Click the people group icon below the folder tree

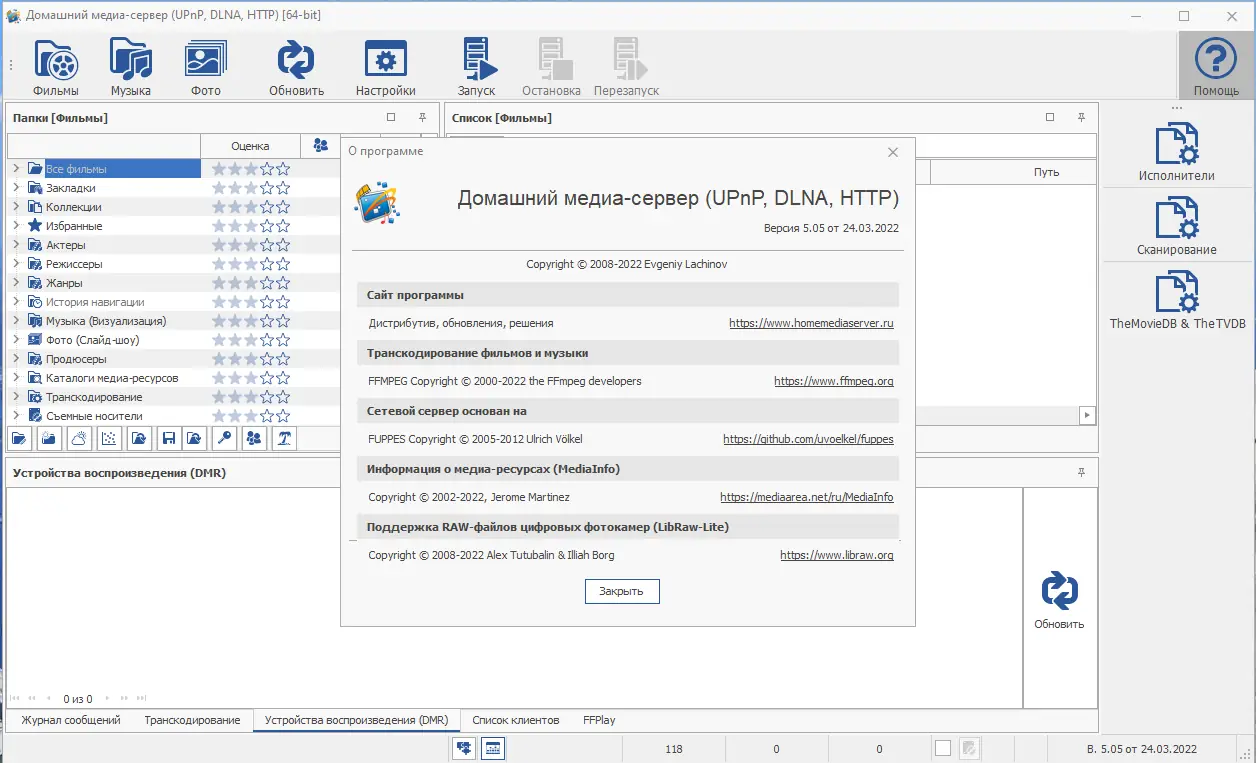(254, 437)
